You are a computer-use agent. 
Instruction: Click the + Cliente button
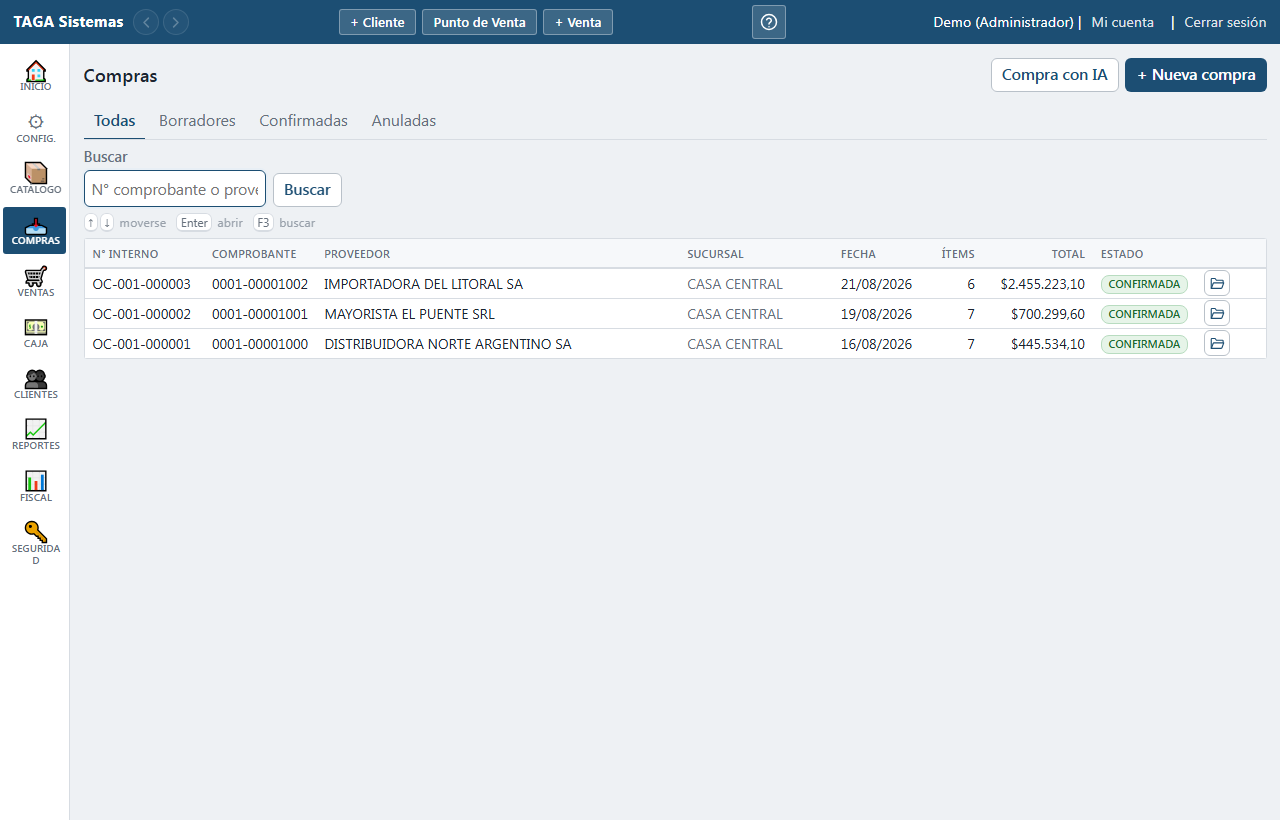tap(377, 22)
